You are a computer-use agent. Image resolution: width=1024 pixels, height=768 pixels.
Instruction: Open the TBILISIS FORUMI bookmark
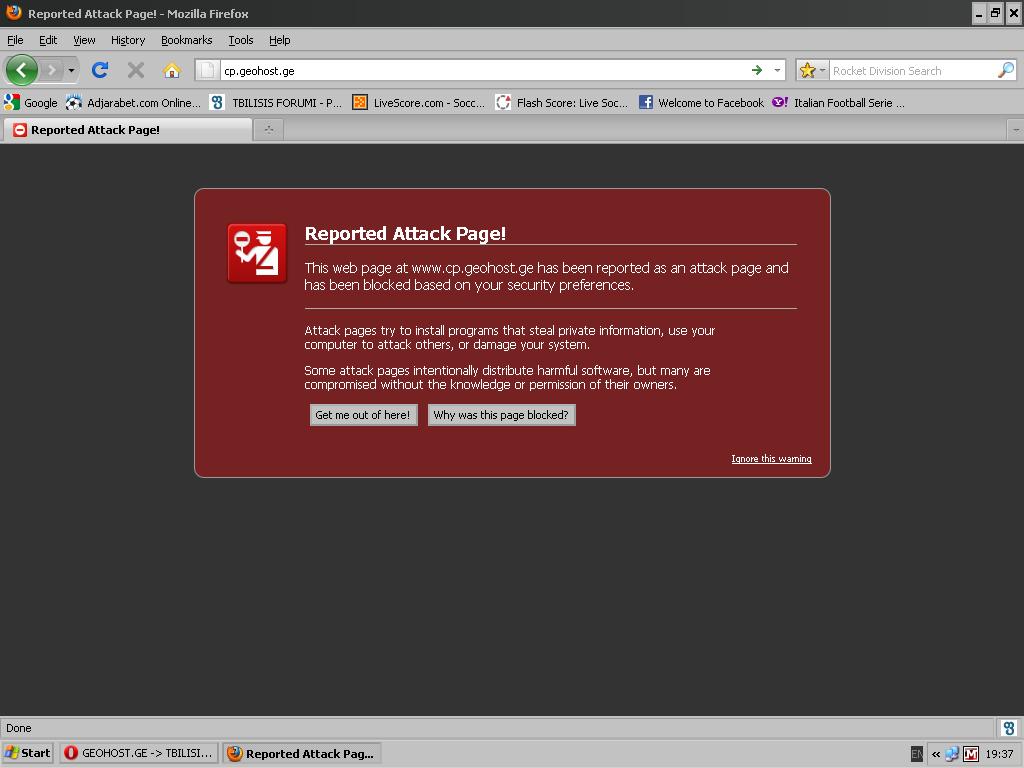click(276, 103)
